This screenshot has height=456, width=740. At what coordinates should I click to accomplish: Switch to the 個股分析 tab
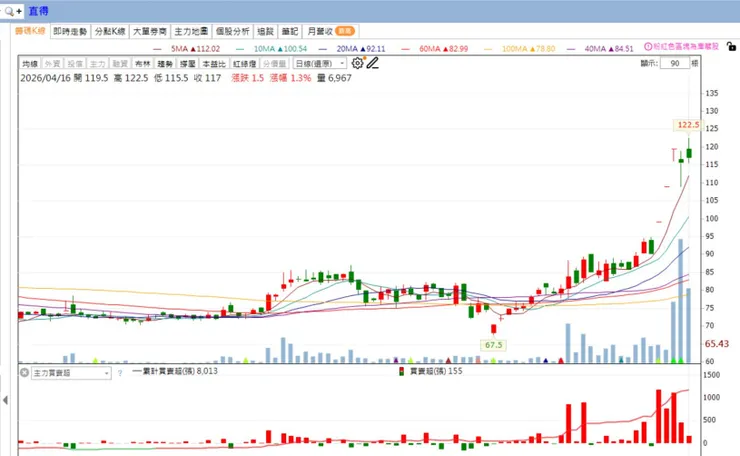[233, 31]
